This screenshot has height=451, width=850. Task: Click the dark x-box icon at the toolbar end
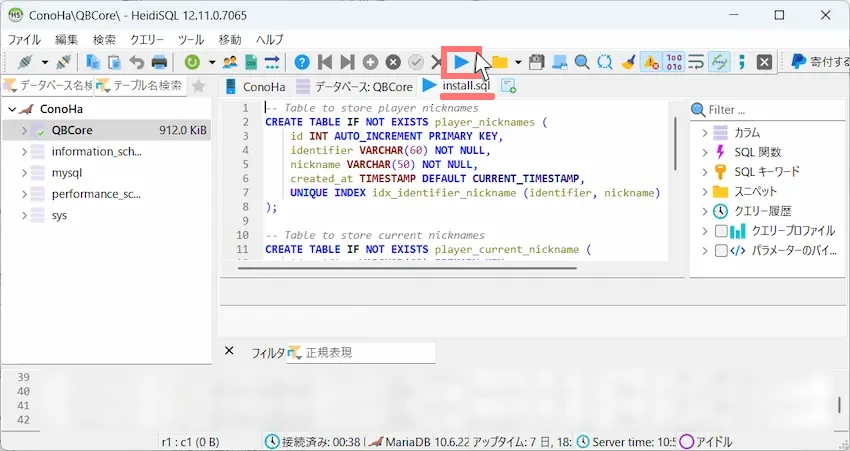point(764,62)
